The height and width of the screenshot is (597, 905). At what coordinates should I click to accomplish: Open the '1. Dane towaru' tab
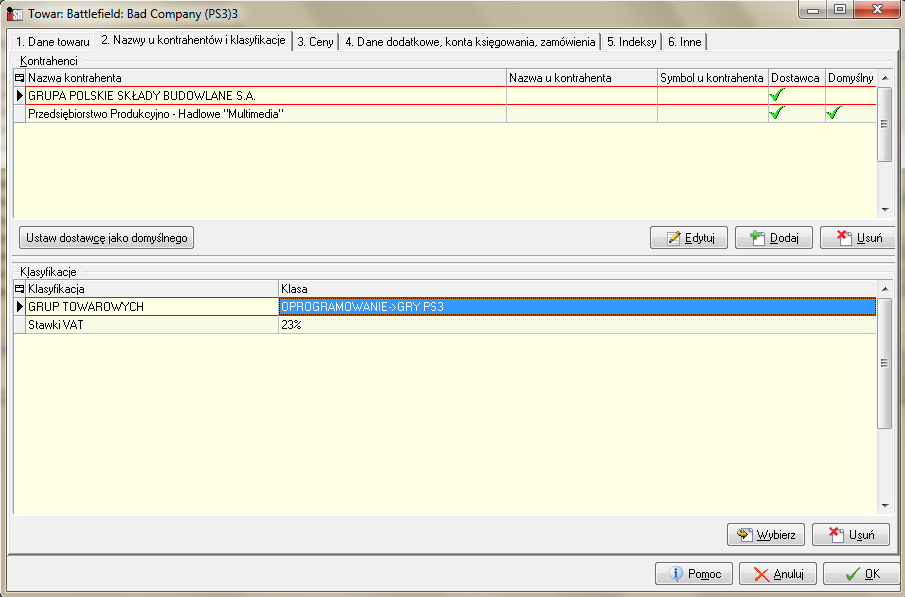tap(53, 42)
